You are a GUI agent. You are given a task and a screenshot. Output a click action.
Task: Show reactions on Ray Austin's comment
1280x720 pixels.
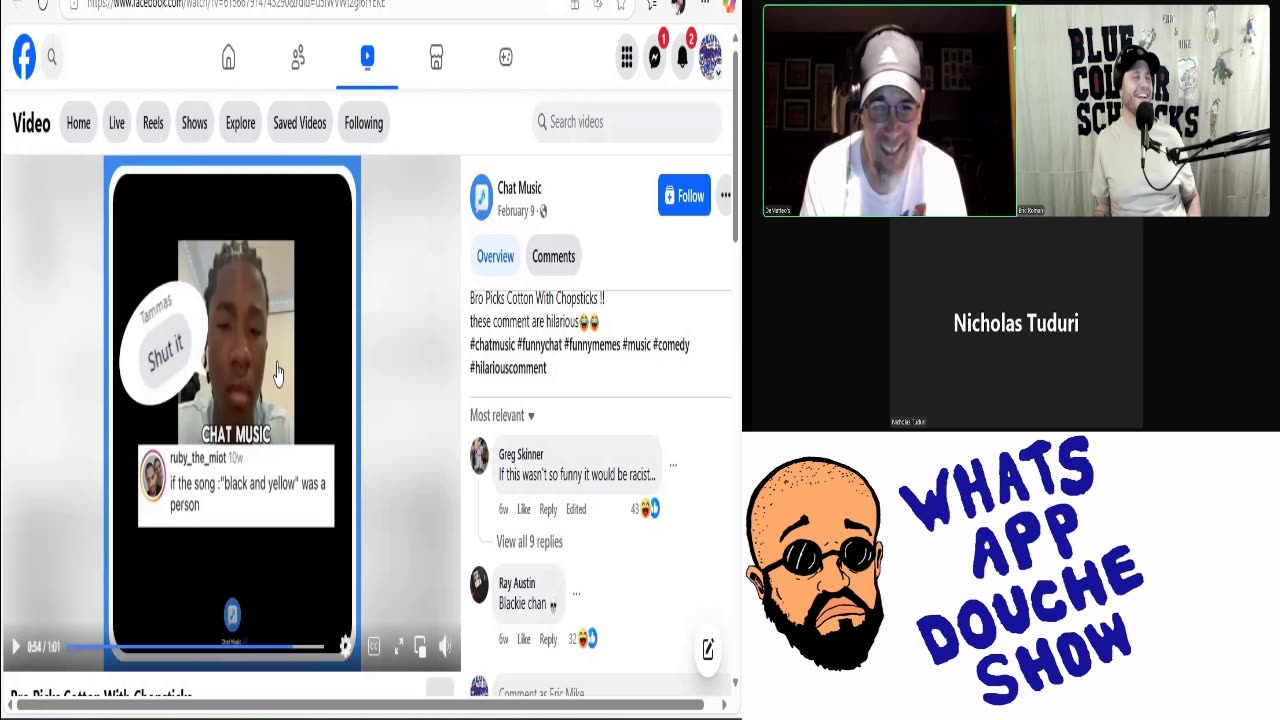pyautogui.click(x=583, y=639)
